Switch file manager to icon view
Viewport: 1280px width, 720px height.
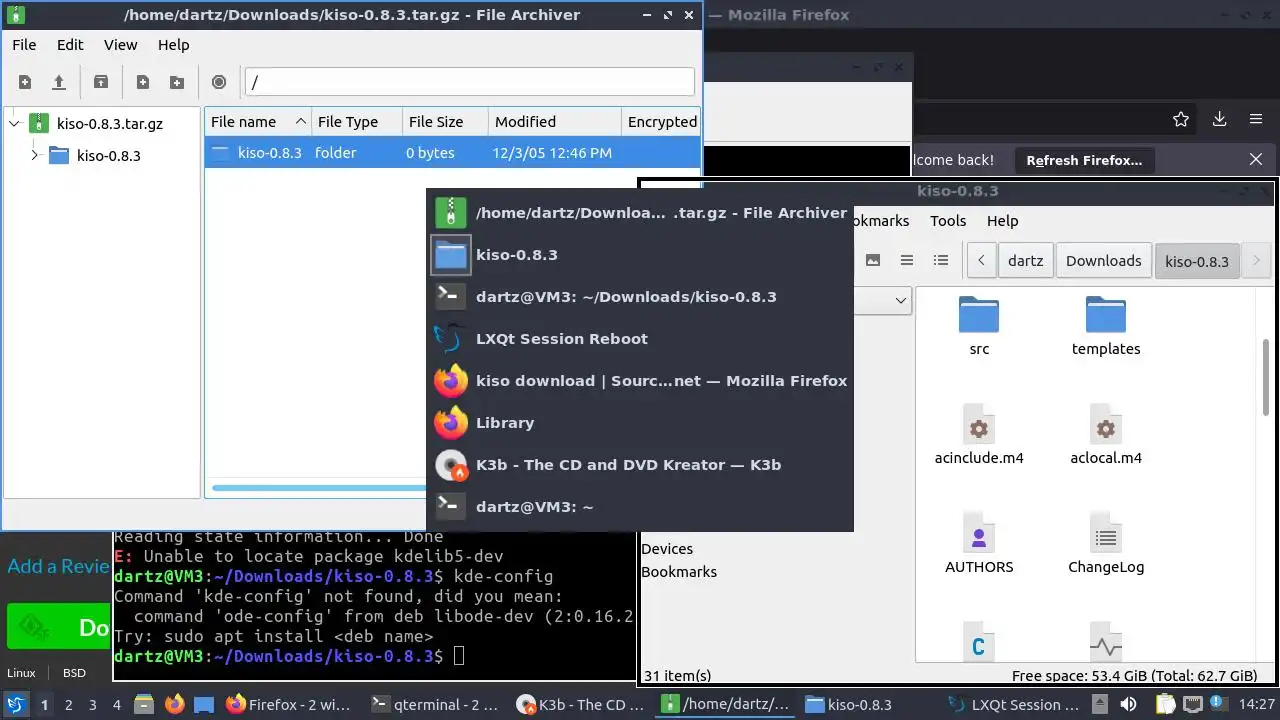873,260
